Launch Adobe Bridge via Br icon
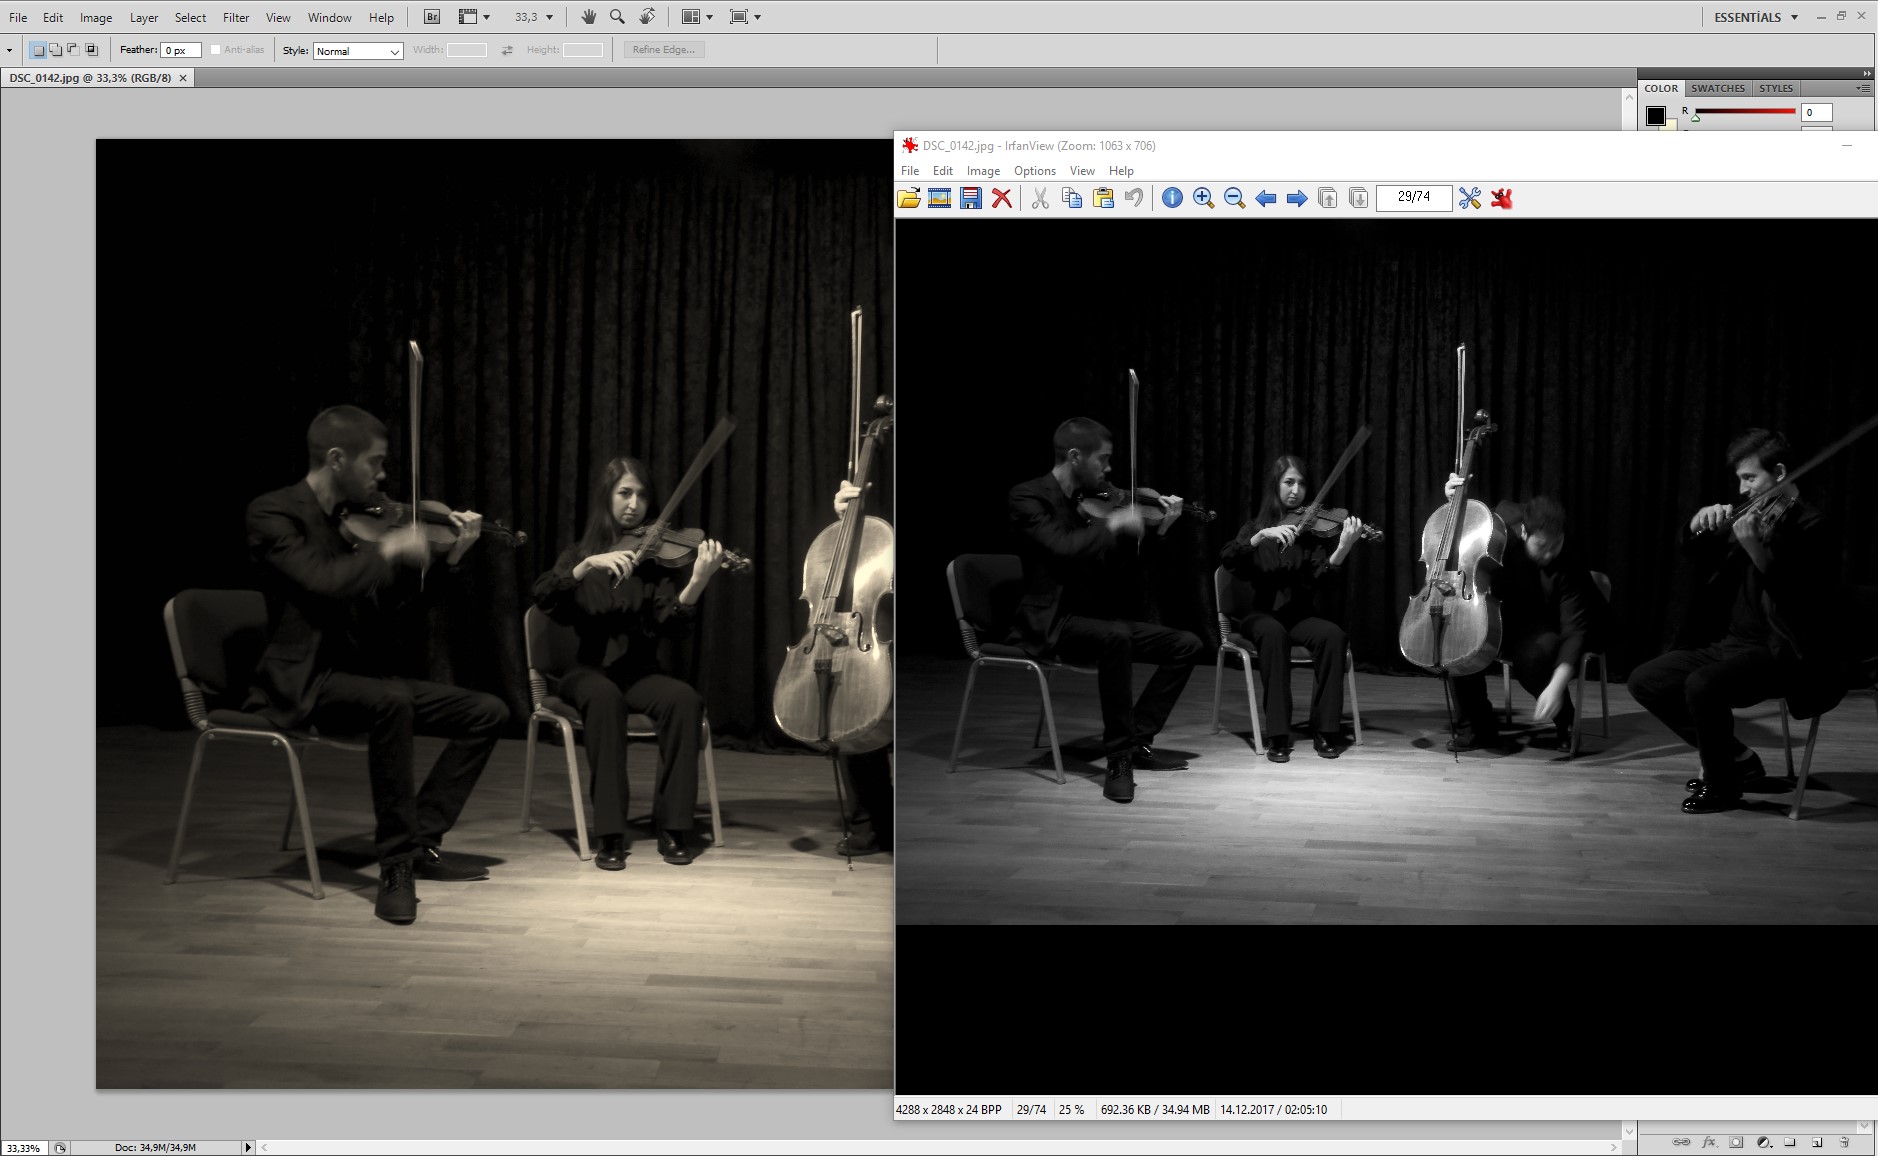This screenshot has height=1156, width=1878. pyautogui.click(x=432, y=17)
